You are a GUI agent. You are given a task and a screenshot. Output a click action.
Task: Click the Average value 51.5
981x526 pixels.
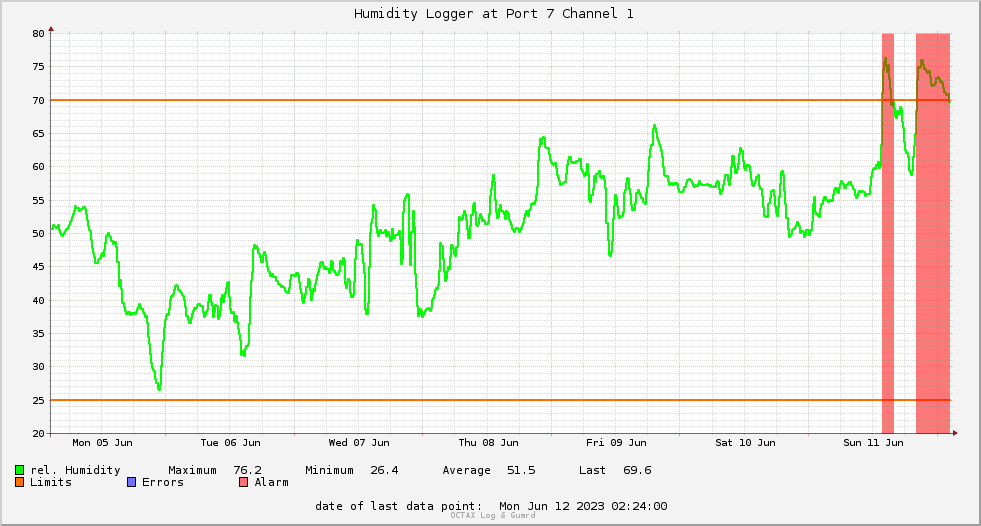tap(521, 470)
